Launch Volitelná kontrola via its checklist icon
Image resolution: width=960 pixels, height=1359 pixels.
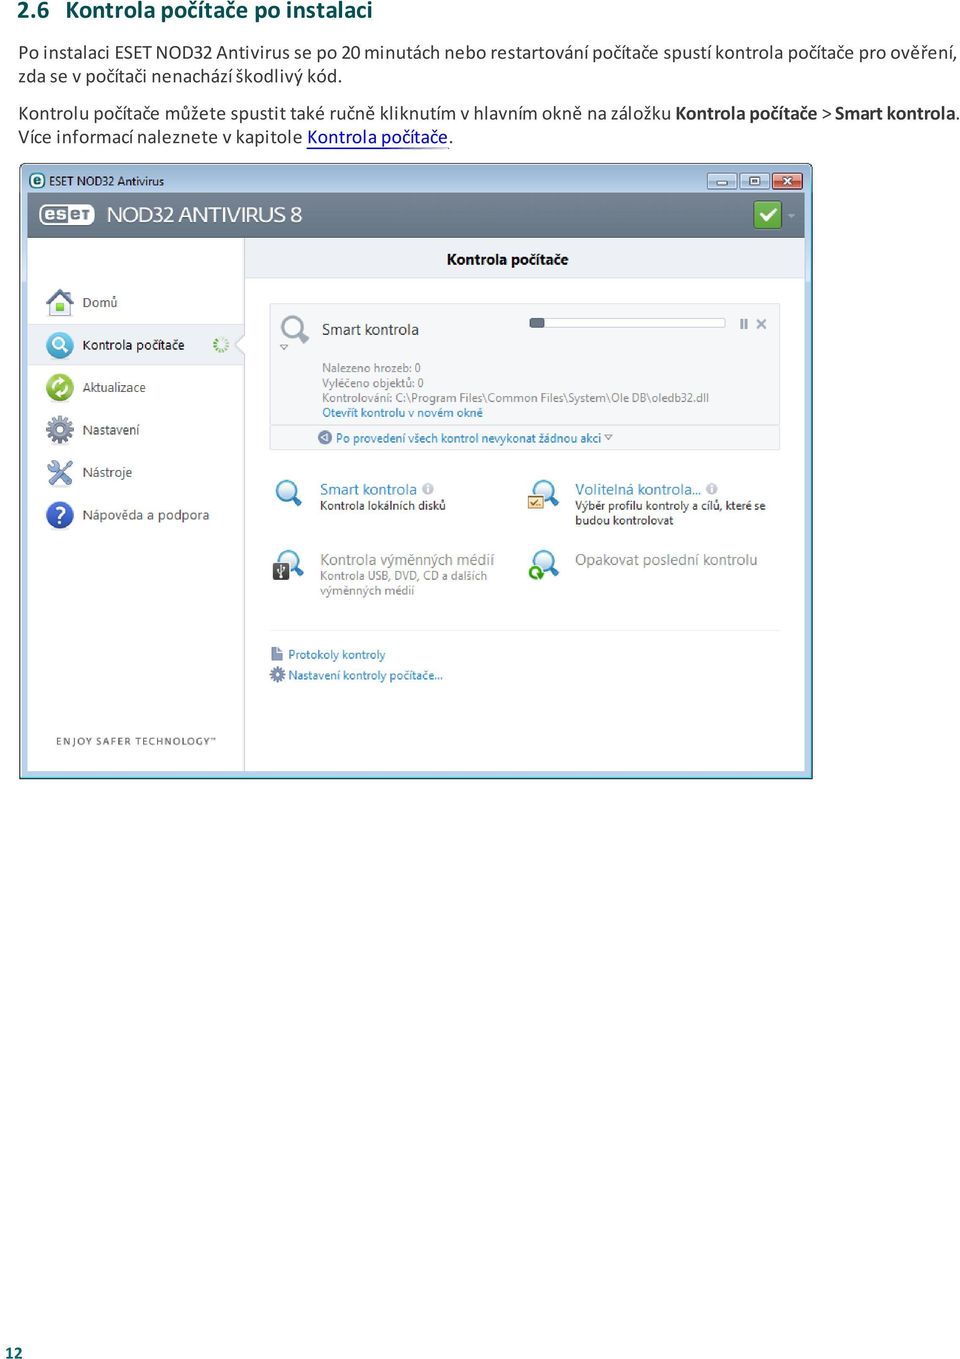point(543,494)
